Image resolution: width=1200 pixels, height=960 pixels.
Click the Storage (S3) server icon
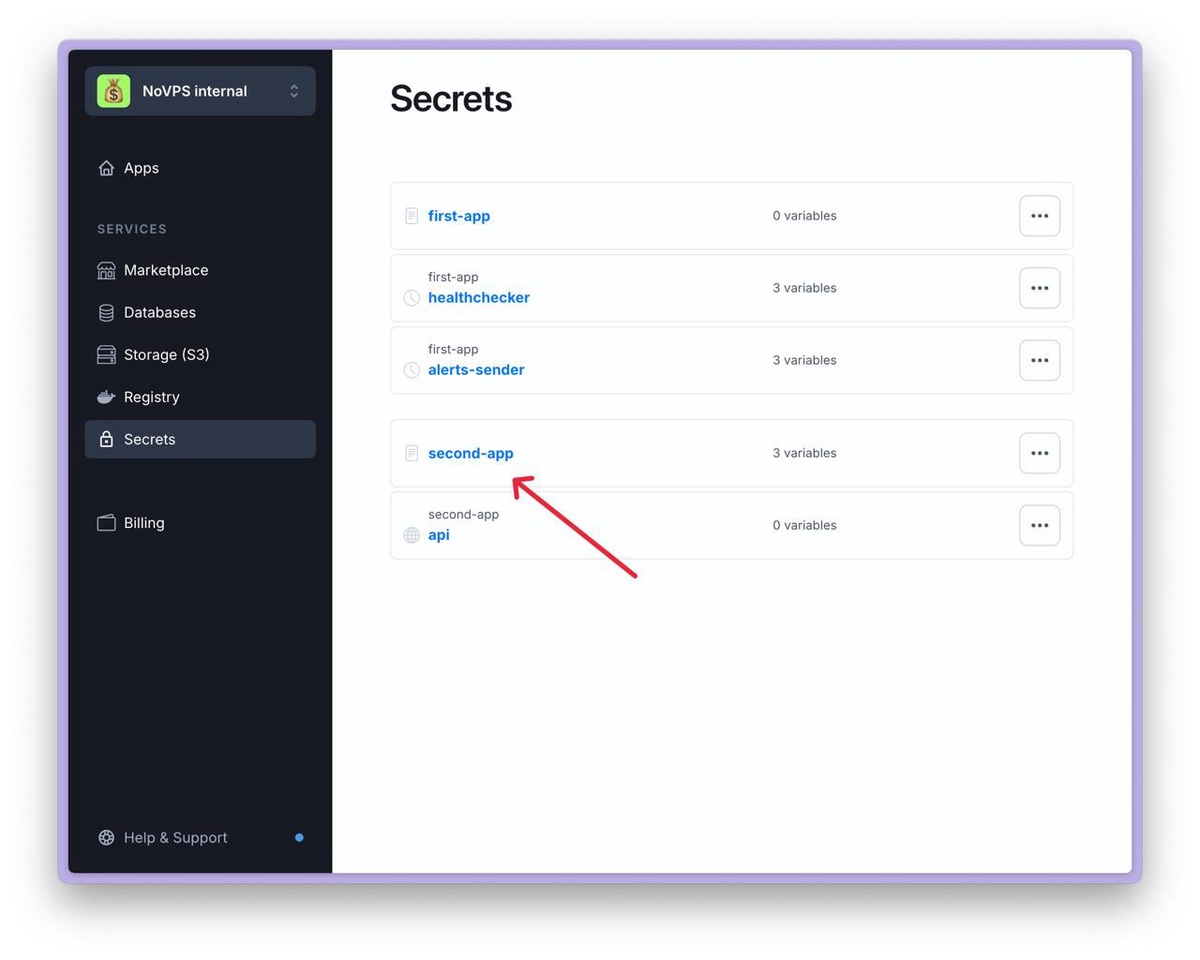click(x=106, y=355)
